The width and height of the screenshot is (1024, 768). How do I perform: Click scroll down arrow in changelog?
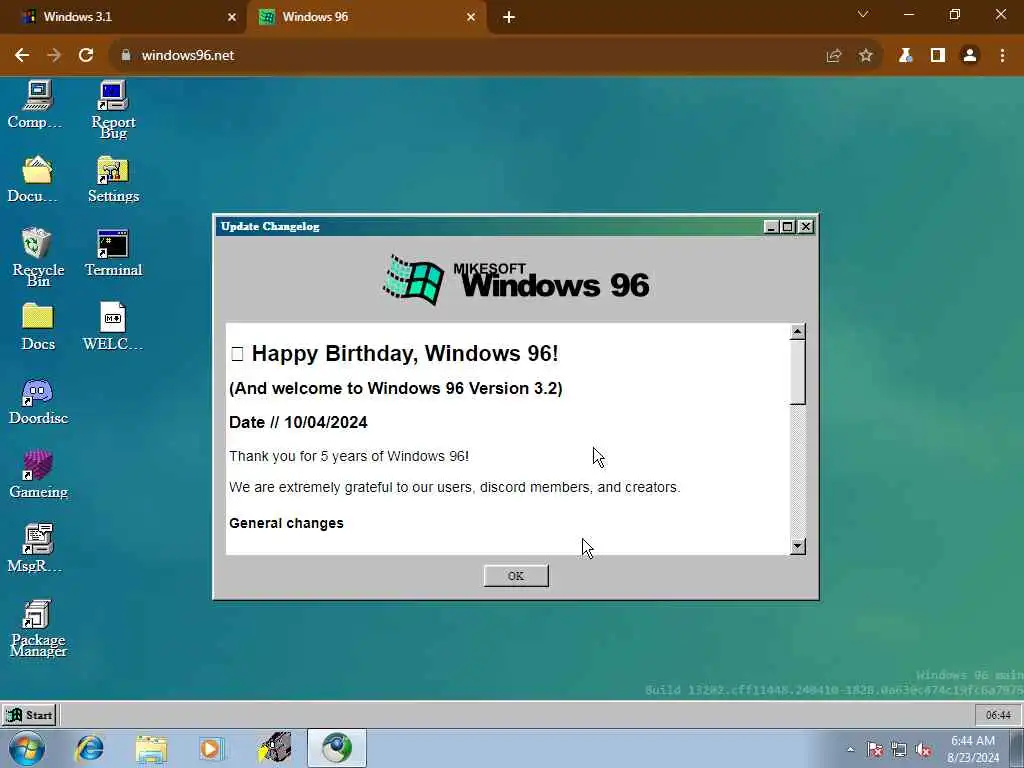click(x=797, y=546)
